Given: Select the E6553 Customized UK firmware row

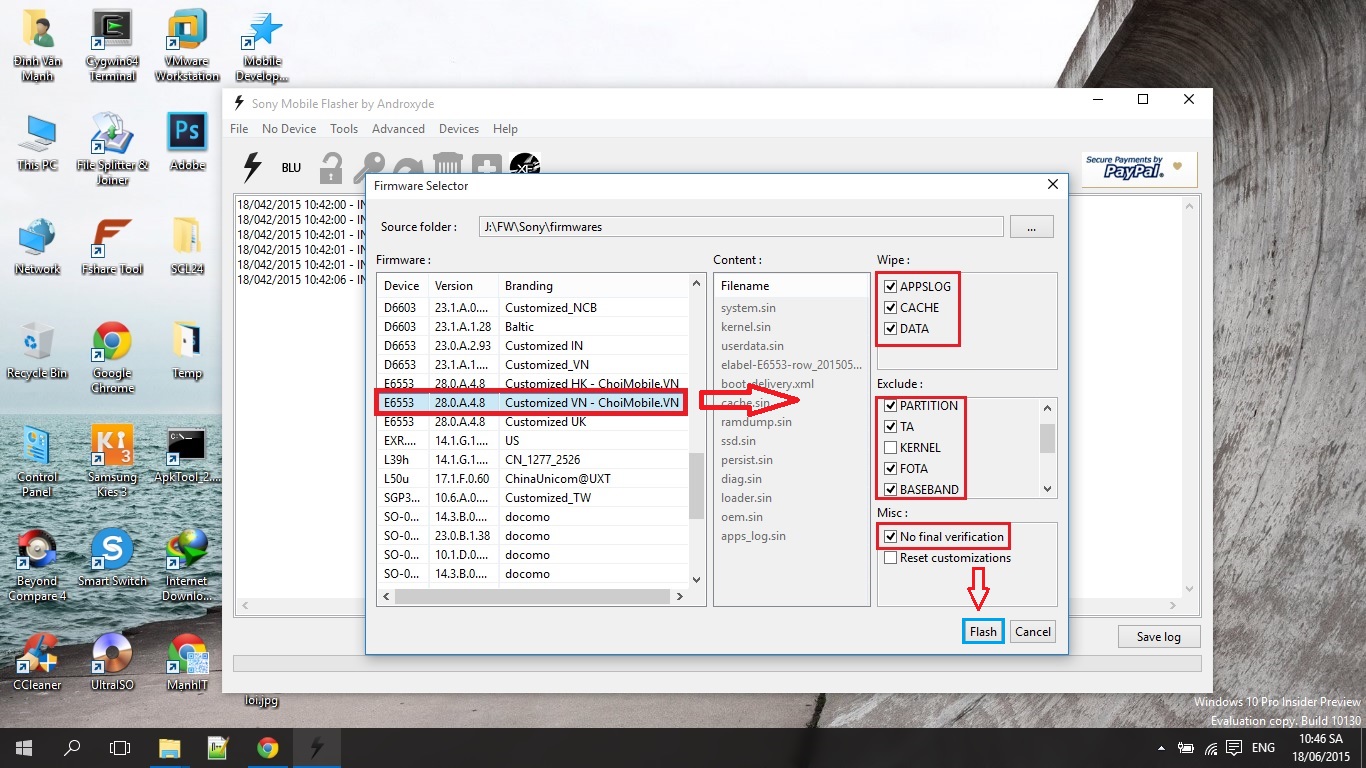Looking at the screenshot, I should pos(531,422).
